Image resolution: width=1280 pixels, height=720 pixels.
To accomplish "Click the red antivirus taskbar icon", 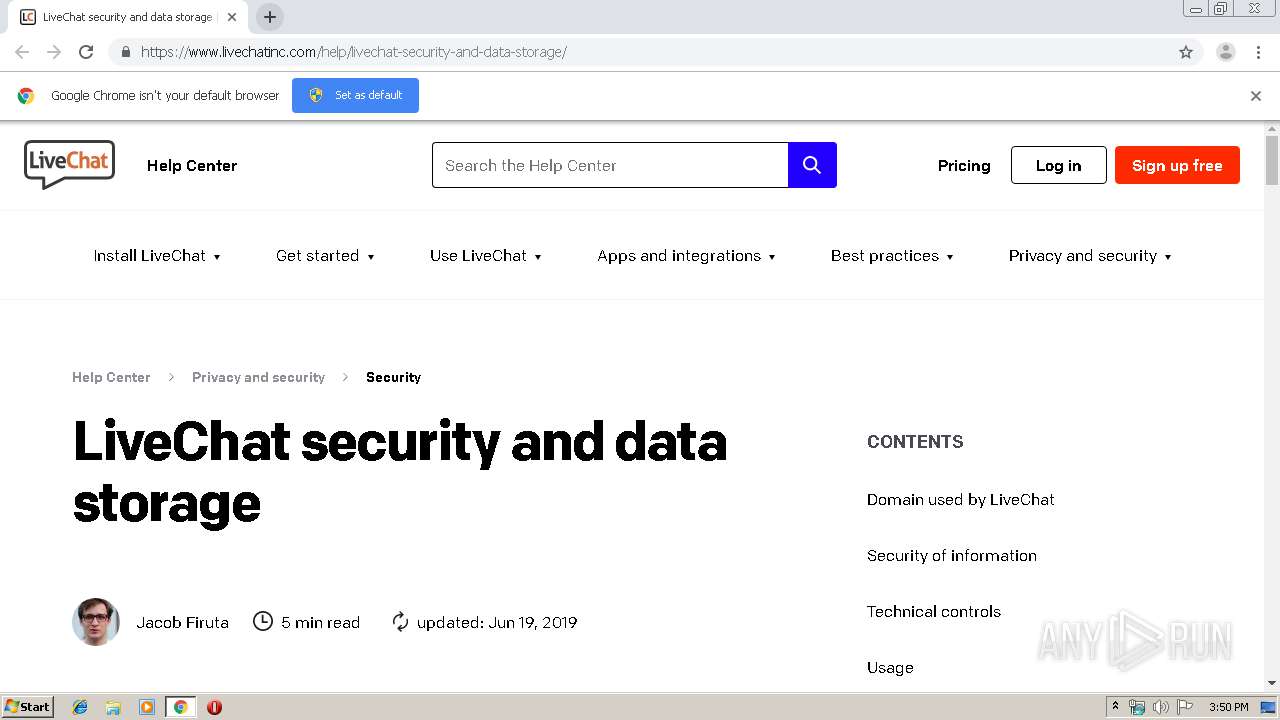I will pyautogui.click(x=214, y=707).
